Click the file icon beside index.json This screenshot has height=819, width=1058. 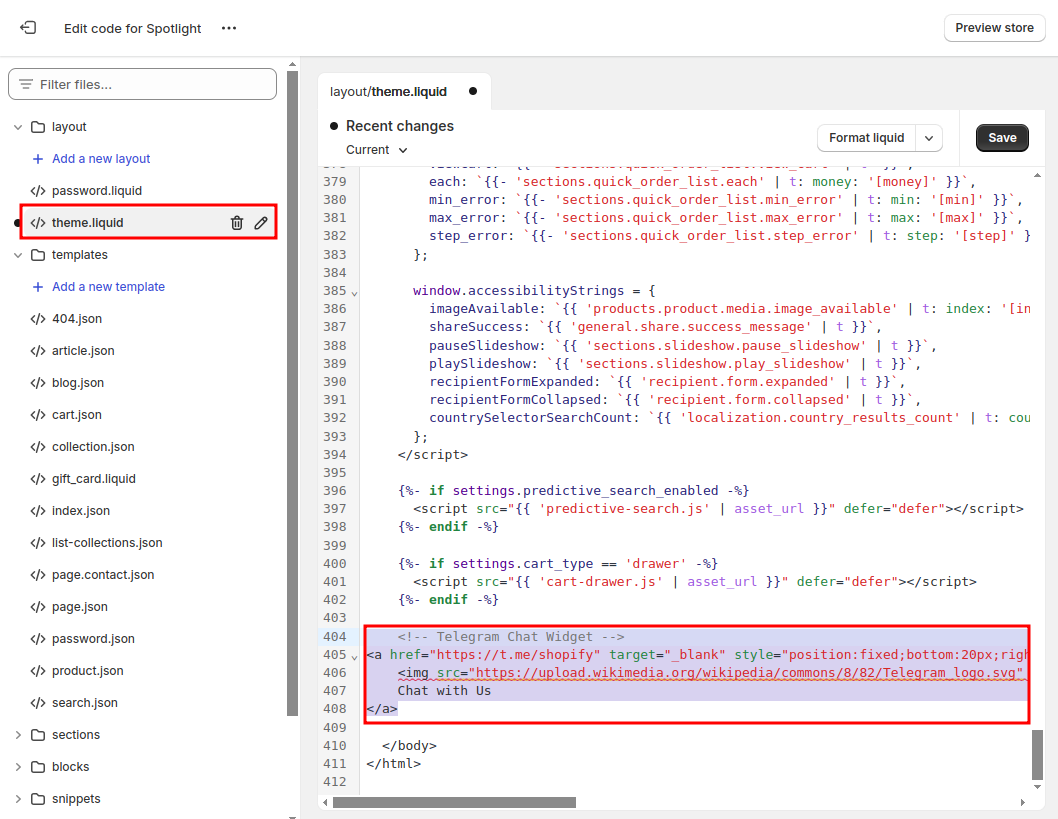pyautogui.click(x=38, y=511)
